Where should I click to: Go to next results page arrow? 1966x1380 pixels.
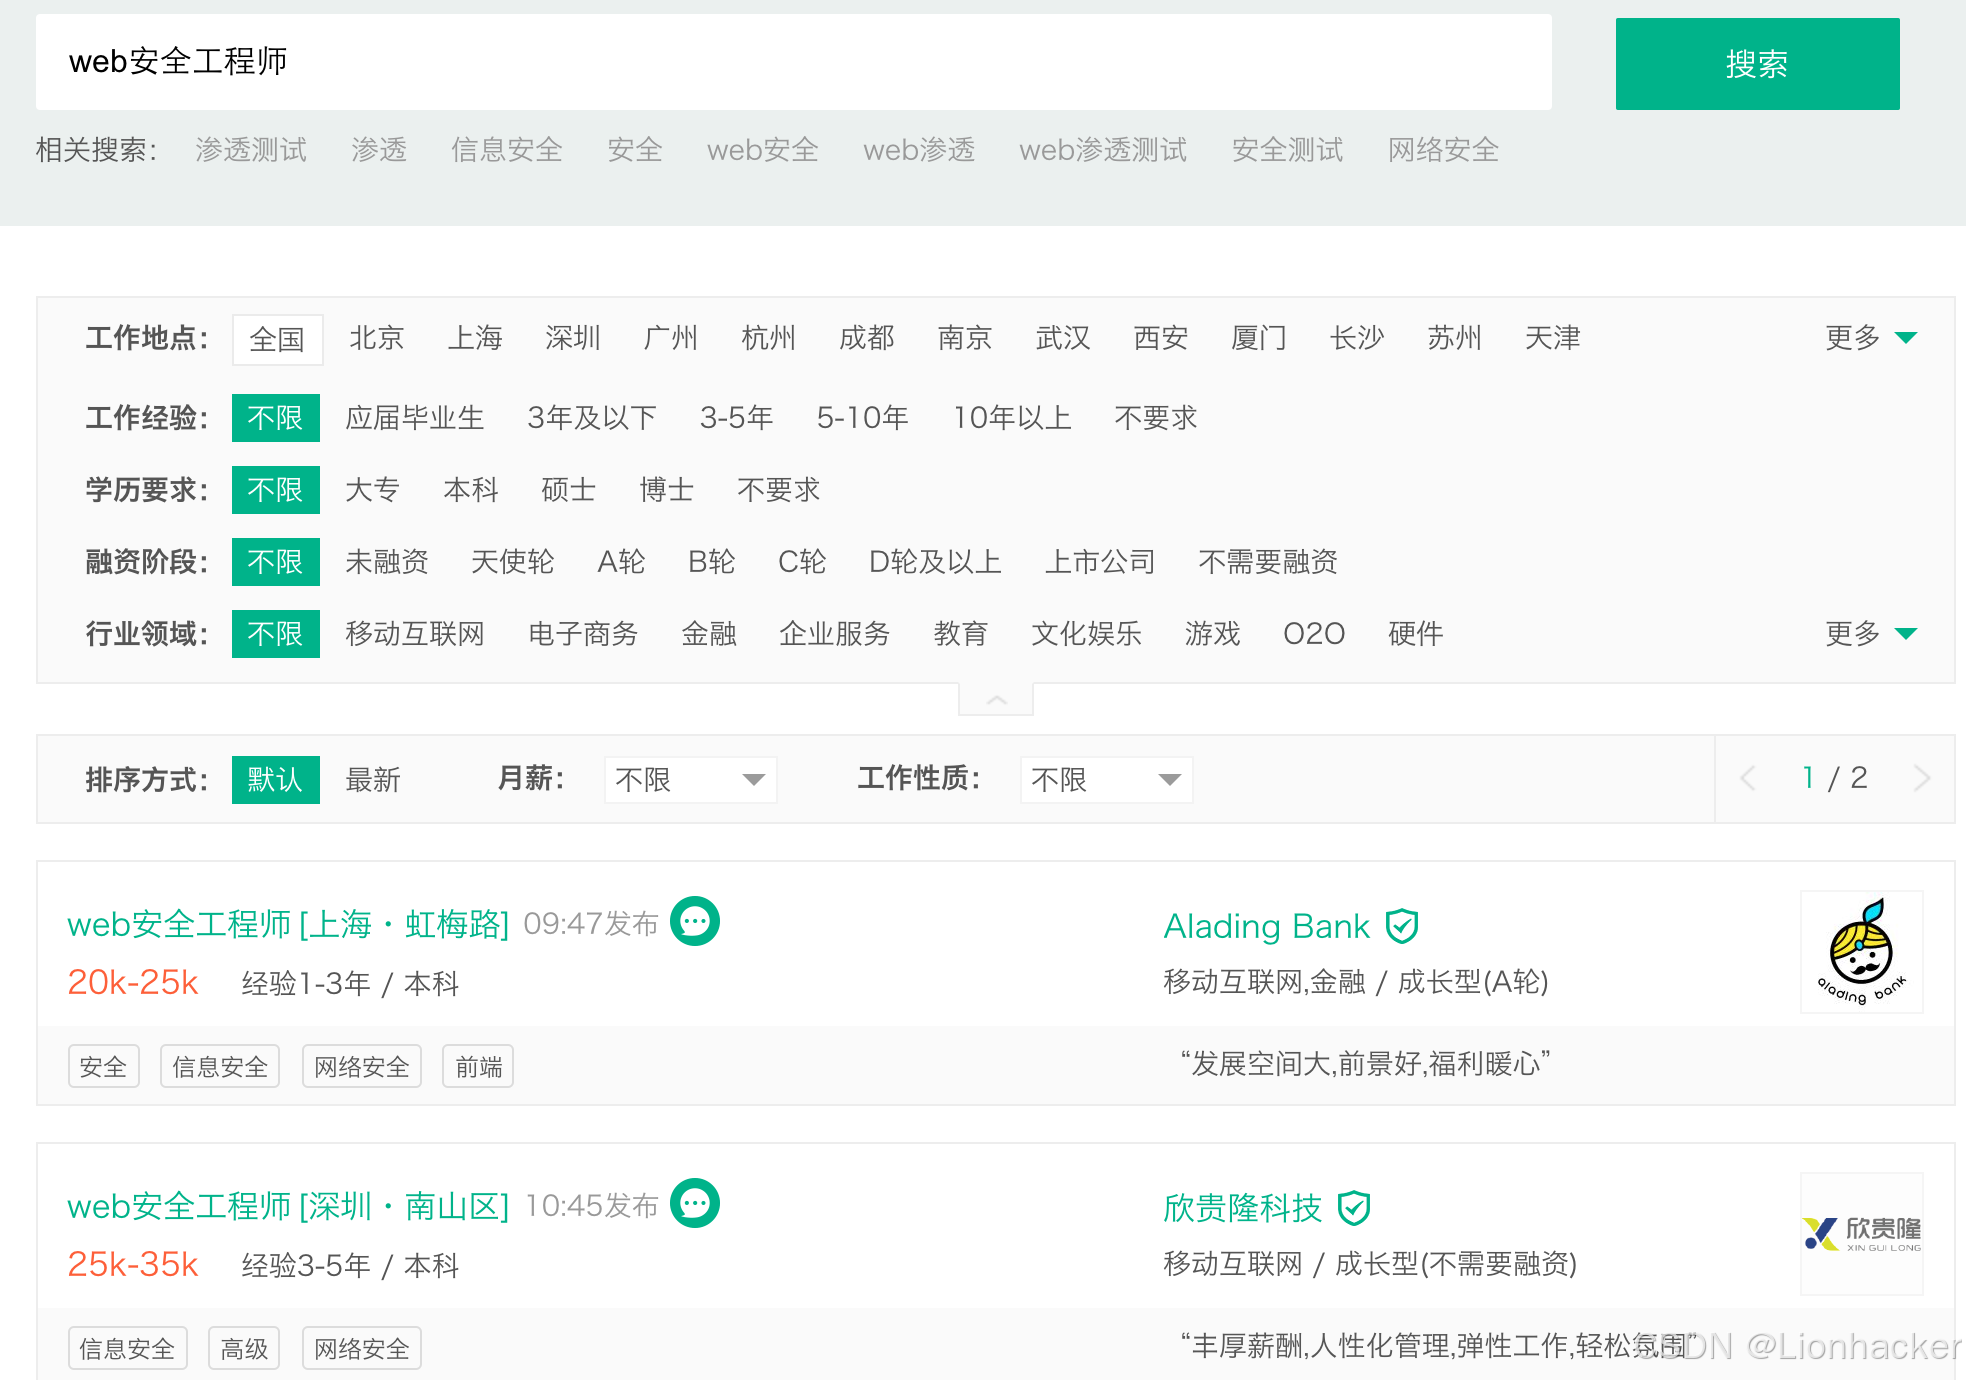1921,778
